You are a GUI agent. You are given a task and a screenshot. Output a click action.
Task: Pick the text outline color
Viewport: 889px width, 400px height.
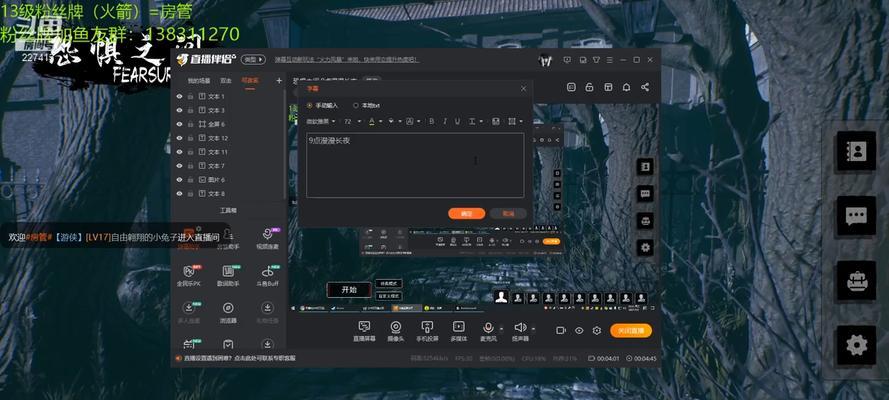[410, 121]
